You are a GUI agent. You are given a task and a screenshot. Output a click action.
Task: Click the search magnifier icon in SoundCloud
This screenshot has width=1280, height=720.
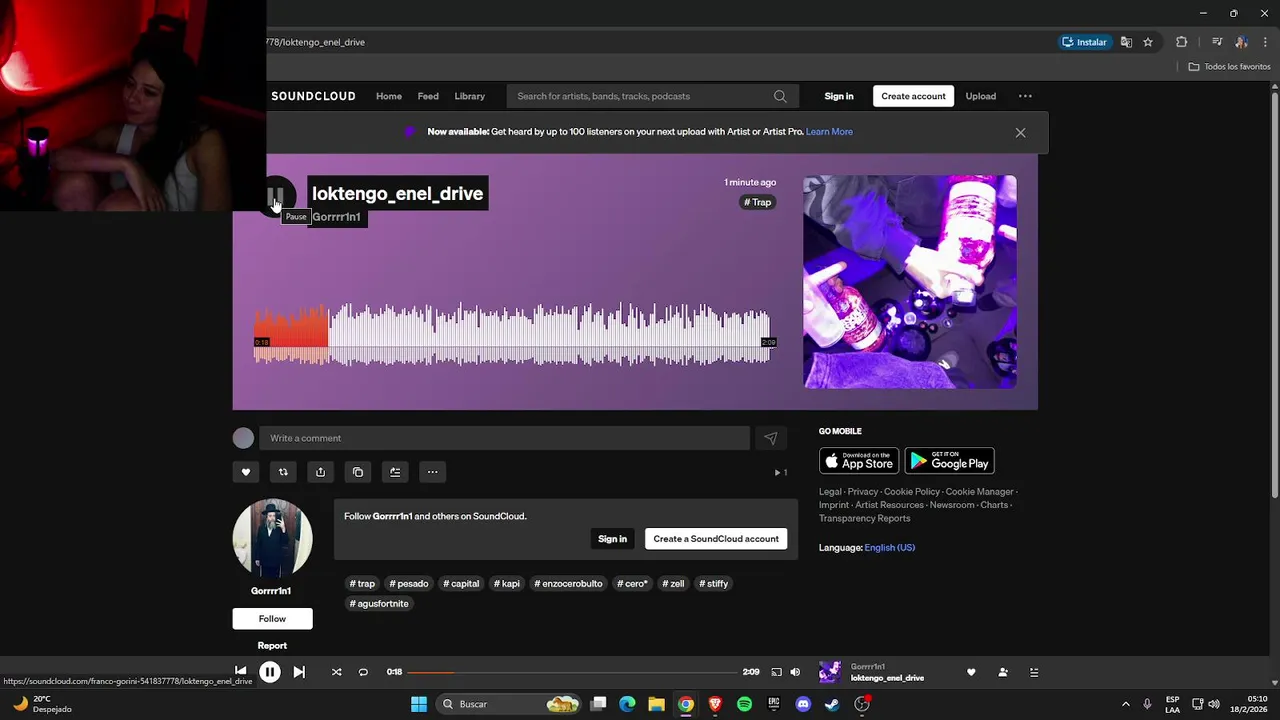tap(780, 96)
